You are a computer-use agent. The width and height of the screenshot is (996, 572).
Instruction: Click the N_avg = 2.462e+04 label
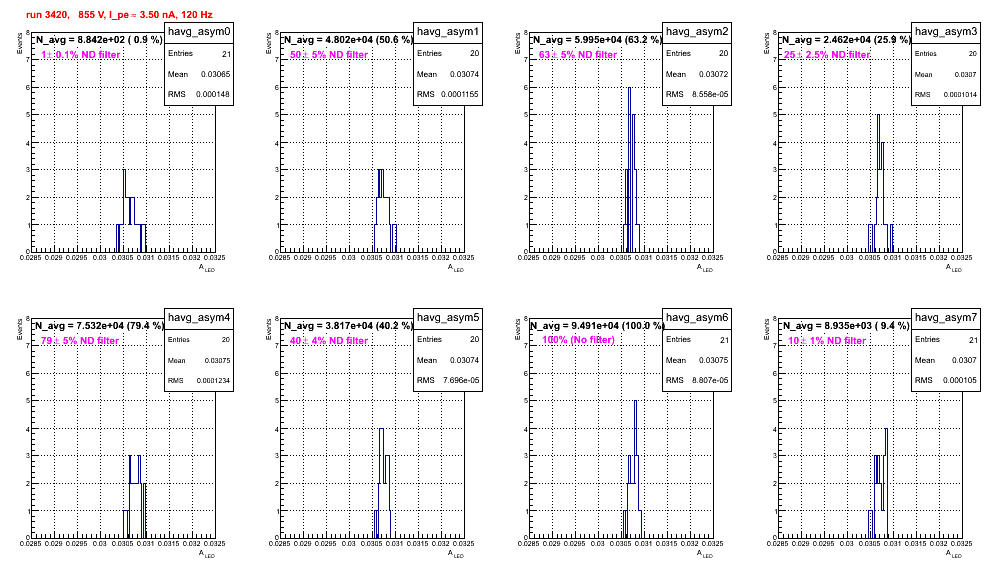(846, 39)
